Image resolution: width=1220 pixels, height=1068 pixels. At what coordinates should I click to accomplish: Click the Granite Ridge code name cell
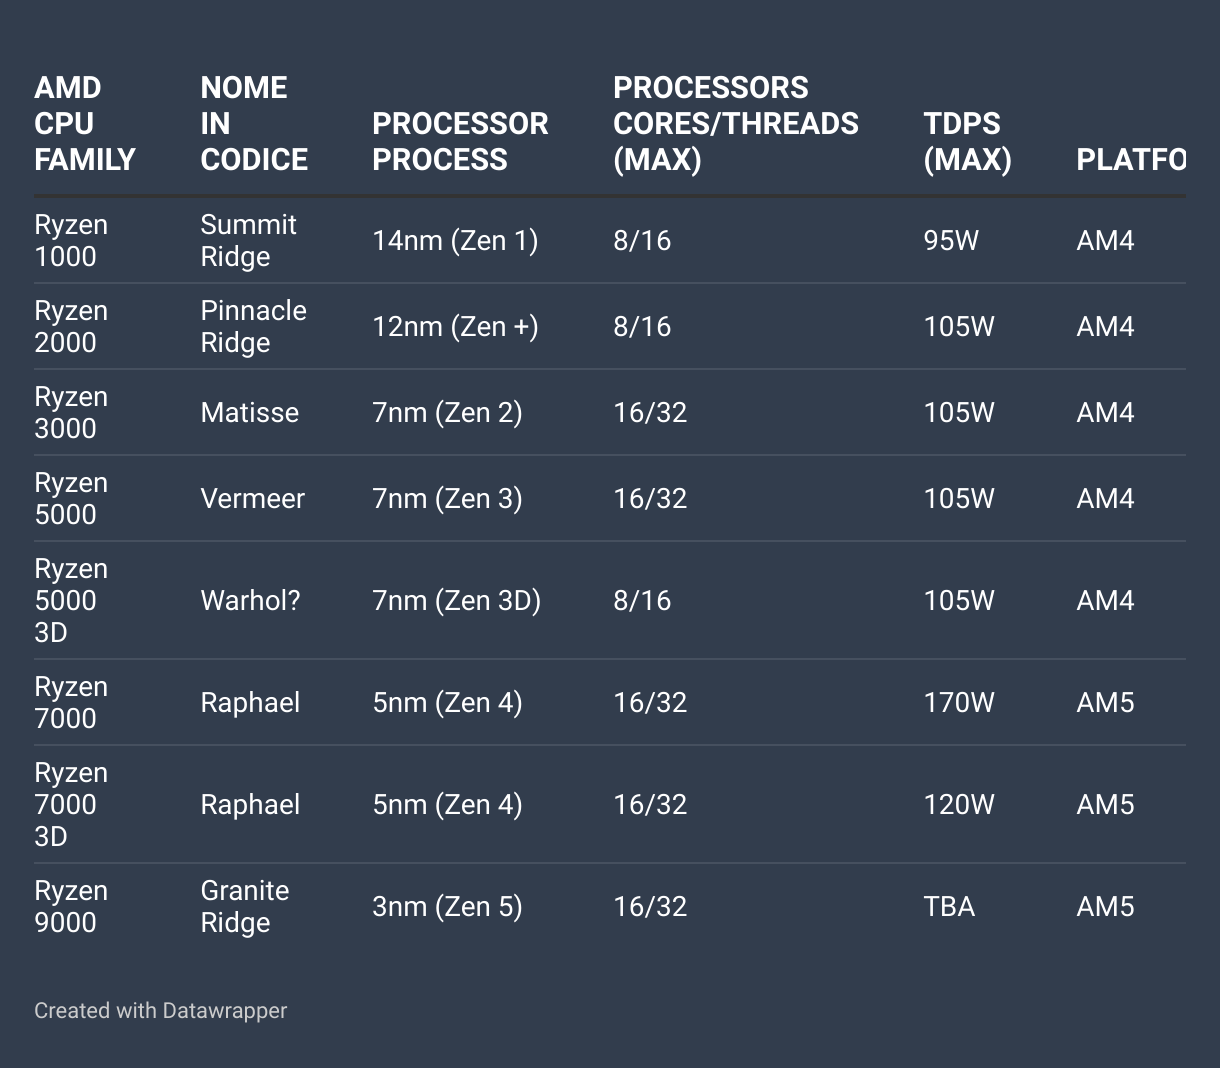tap(244, 906)
